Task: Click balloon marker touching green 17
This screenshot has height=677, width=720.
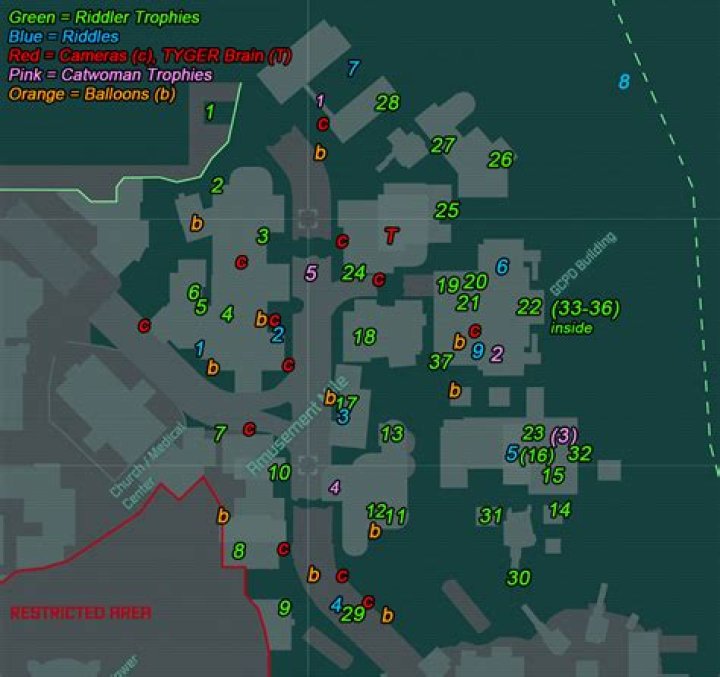Action: pos(330,397)
